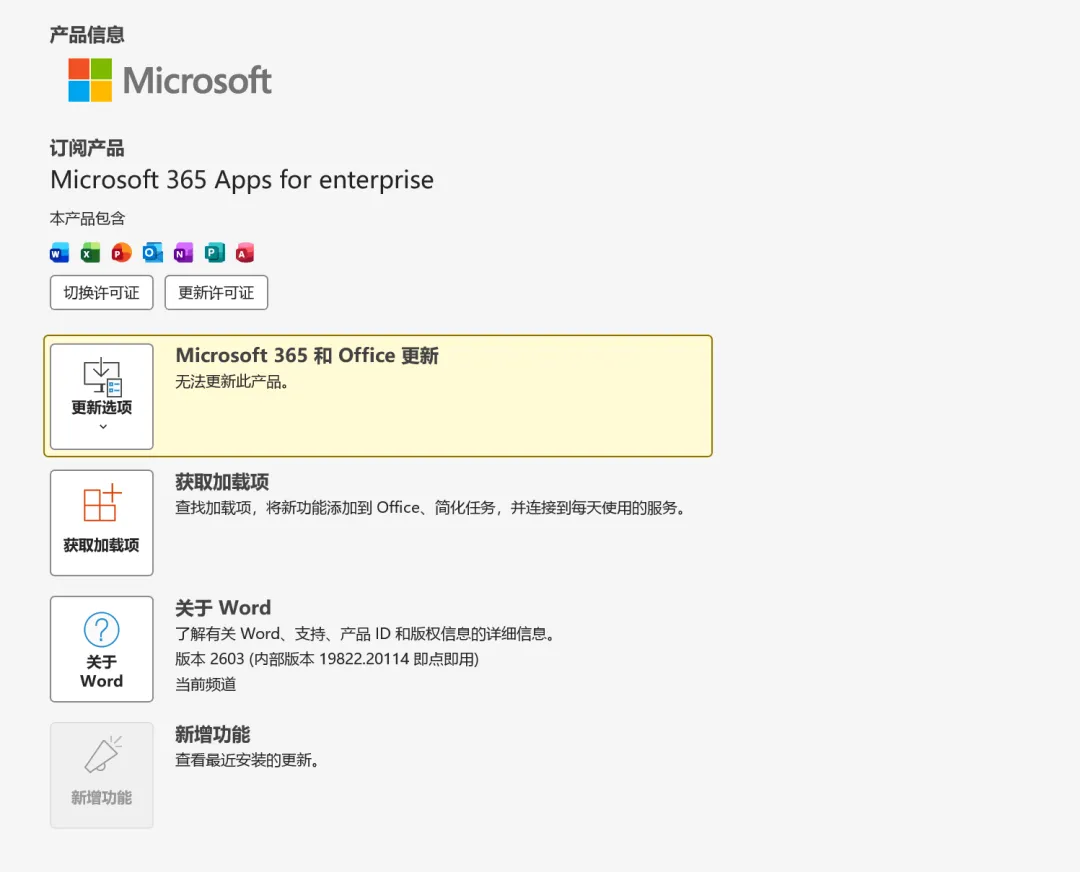Click the red Access app icon
The width and height of the screenshot is (1080, 872).
pos(245,253)
